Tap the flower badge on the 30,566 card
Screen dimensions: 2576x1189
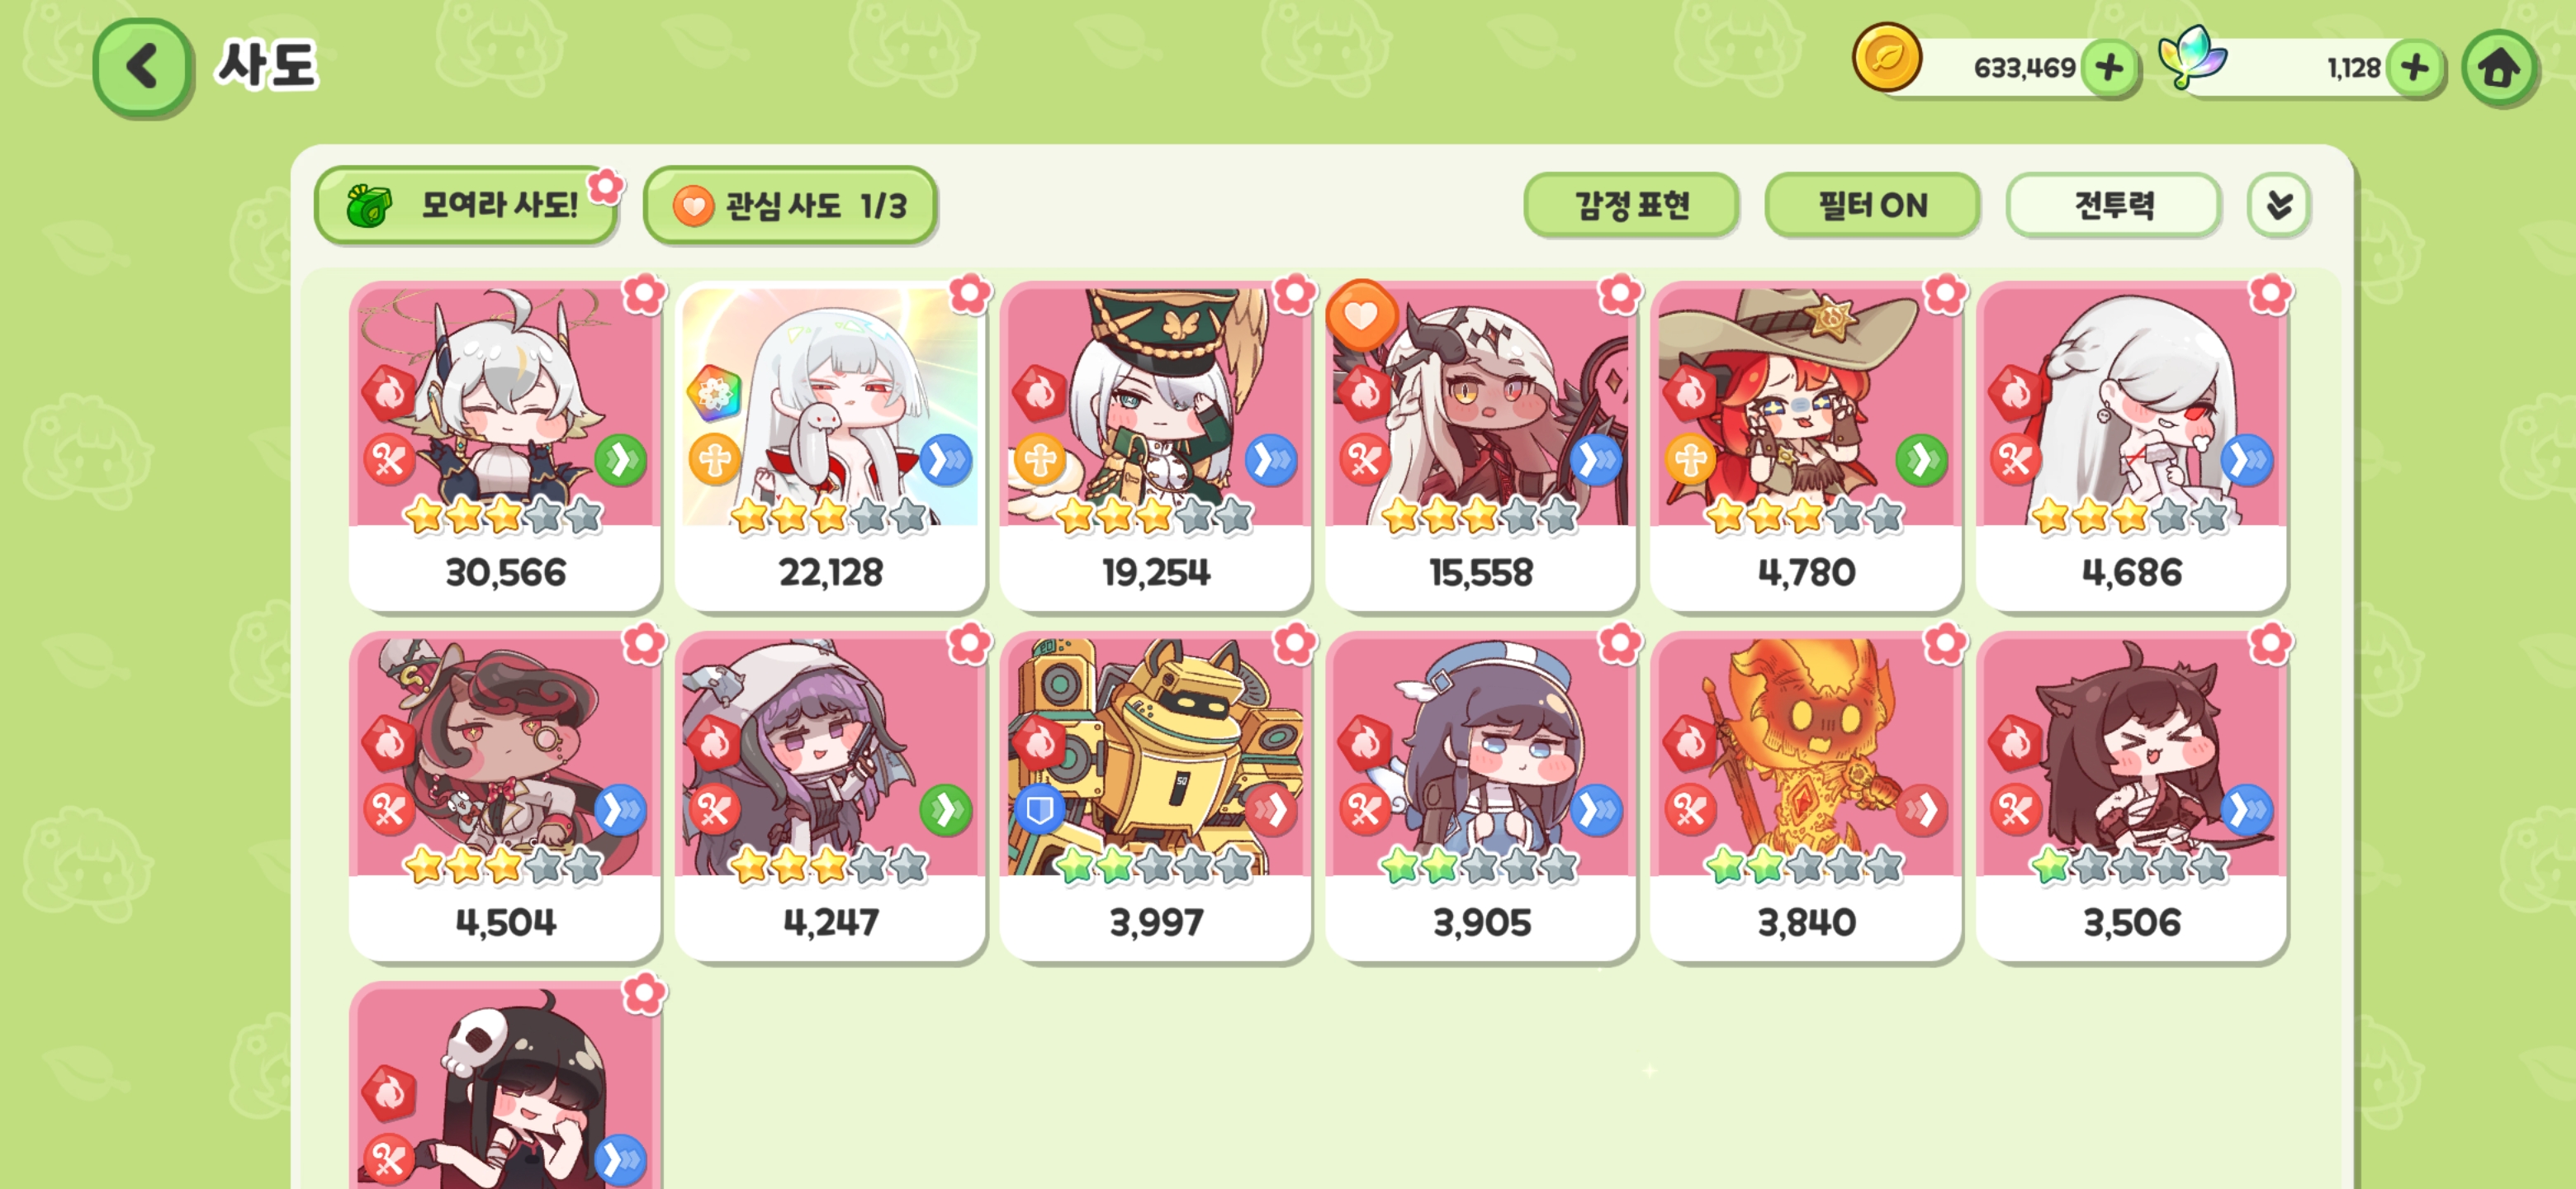(643, 294)
